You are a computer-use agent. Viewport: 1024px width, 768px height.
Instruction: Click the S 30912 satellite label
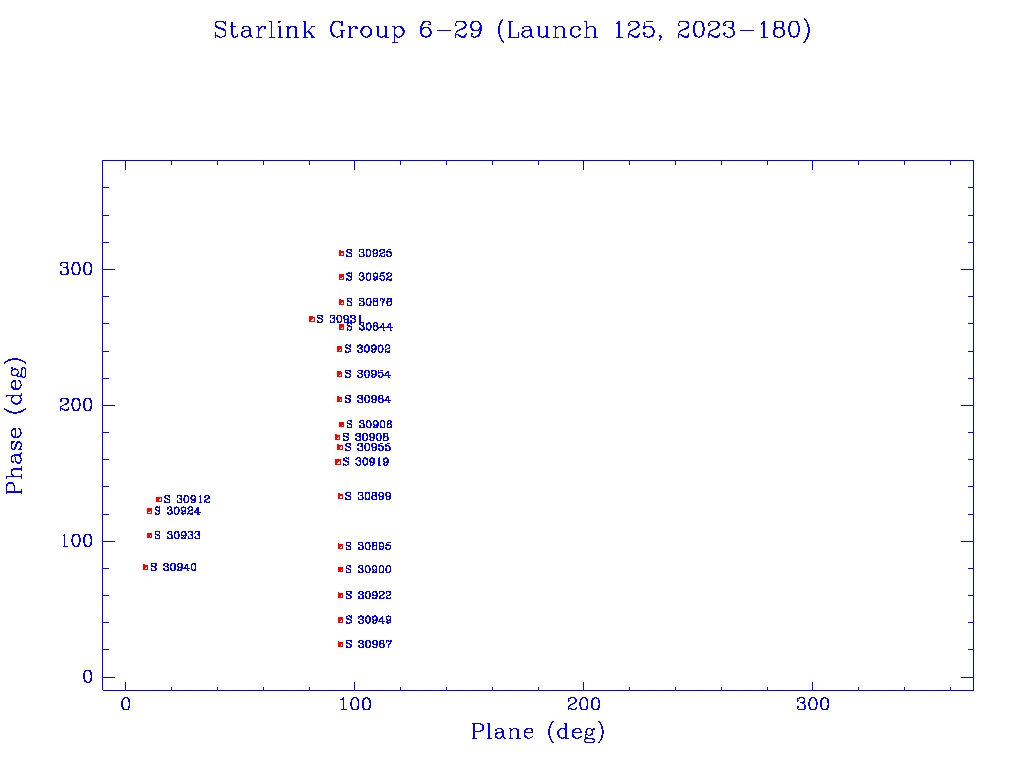point(187,500)
